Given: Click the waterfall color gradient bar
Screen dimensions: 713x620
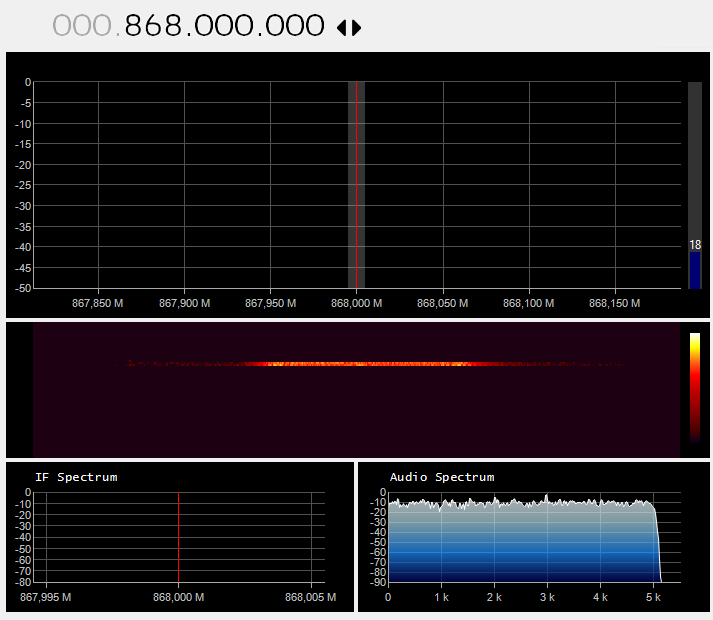Looking at the screenshot, I should click(695, 388).
